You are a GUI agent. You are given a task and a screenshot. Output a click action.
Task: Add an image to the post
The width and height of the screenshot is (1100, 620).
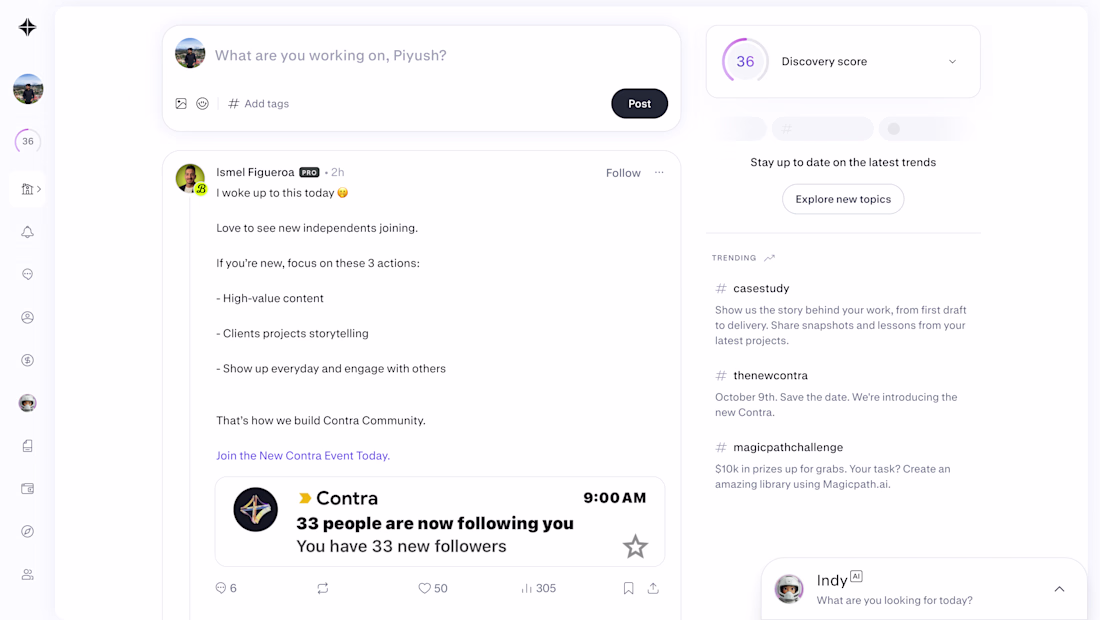(181, 104)
